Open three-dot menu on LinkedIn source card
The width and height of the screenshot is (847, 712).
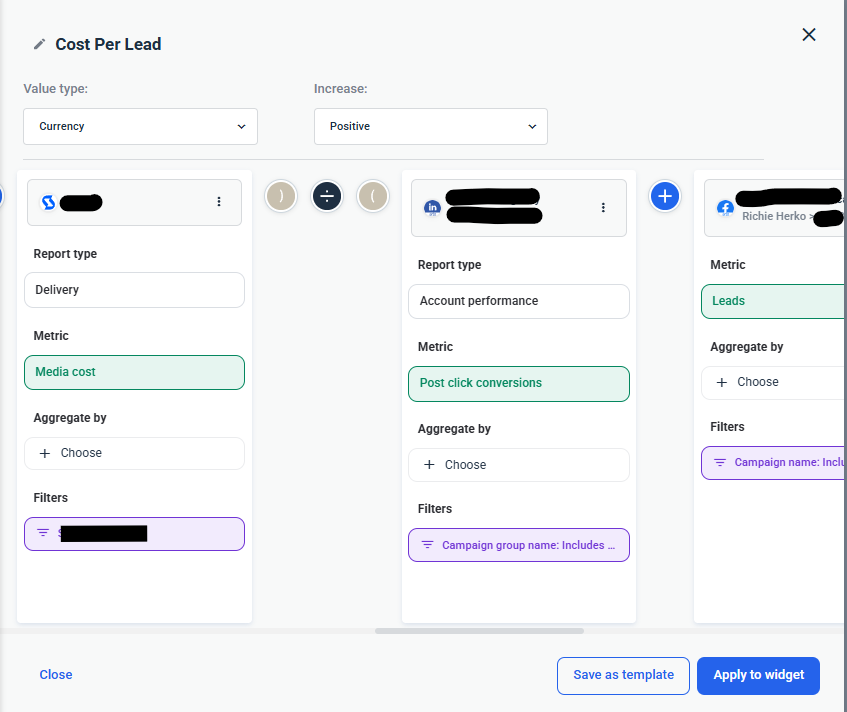click(603, 207)
